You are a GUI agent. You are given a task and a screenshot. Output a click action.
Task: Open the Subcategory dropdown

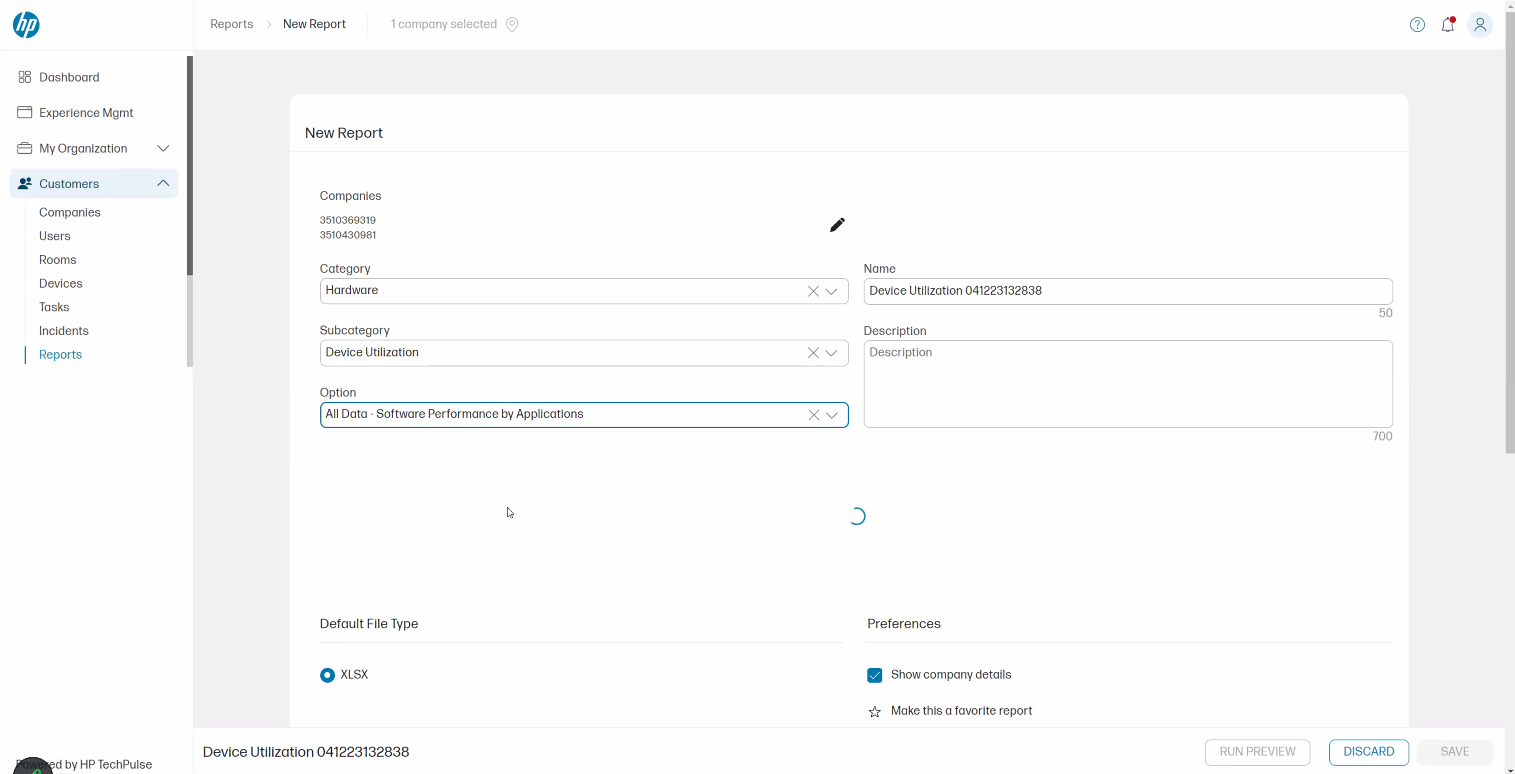(832, 352)
